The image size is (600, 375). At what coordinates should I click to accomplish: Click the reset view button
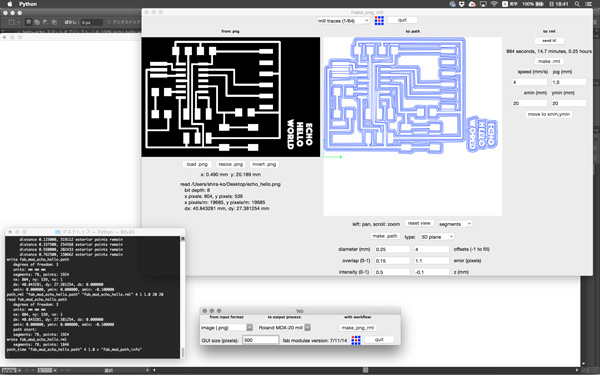(x=419, y=223)
